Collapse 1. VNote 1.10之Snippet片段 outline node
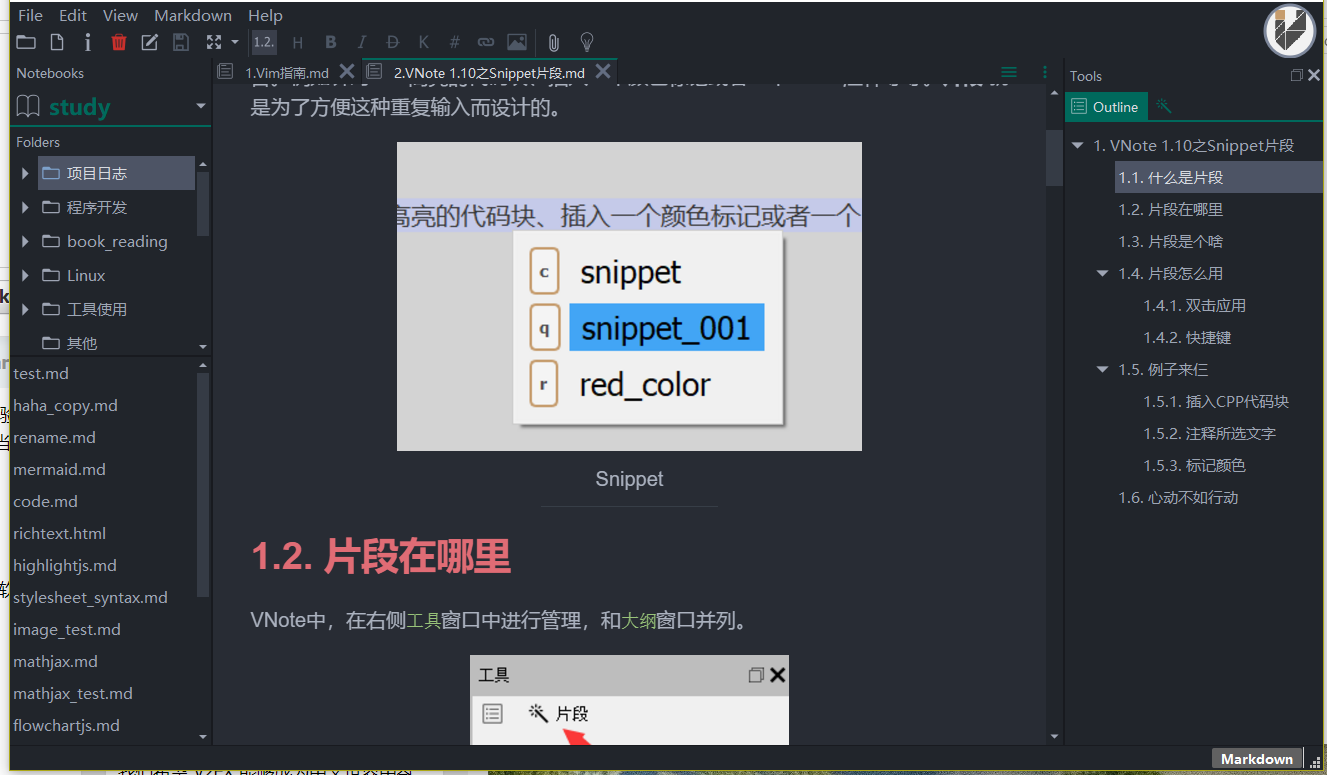The image size is (1327, 775). [1078, 145]
